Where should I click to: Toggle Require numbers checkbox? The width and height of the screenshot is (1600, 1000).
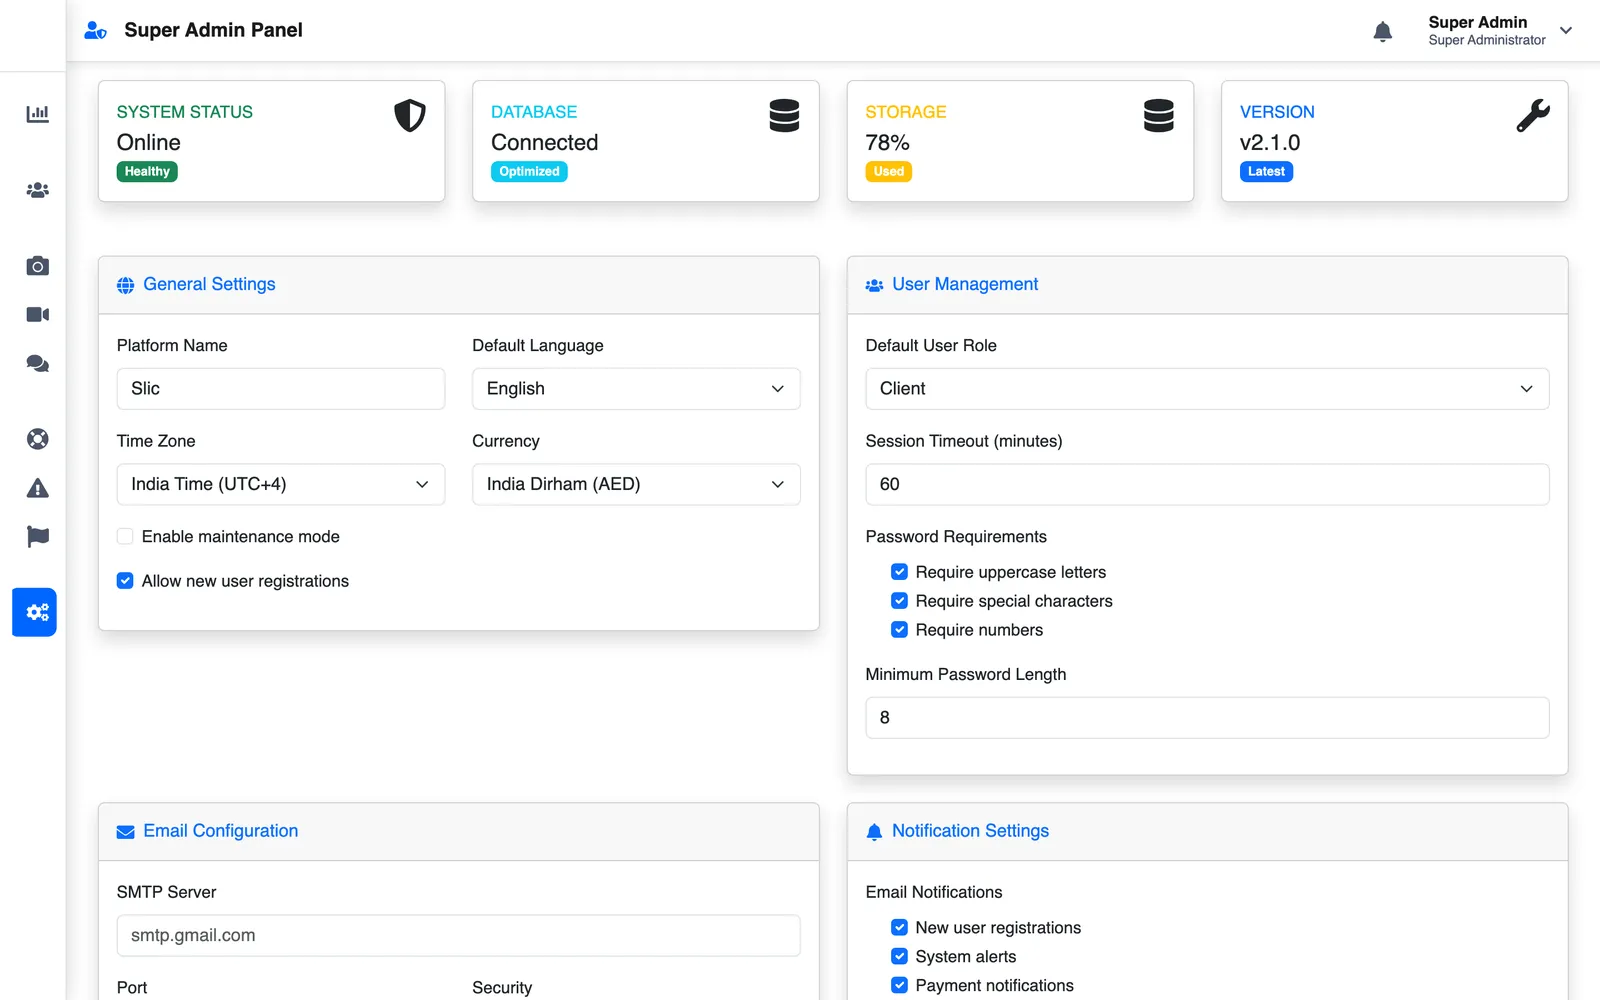point(899,630)
